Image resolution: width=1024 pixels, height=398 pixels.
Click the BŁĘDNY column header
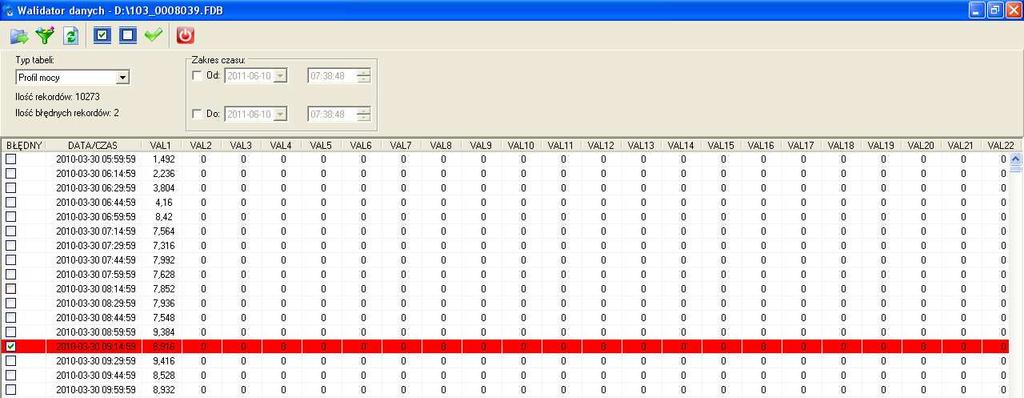[24, 145]
